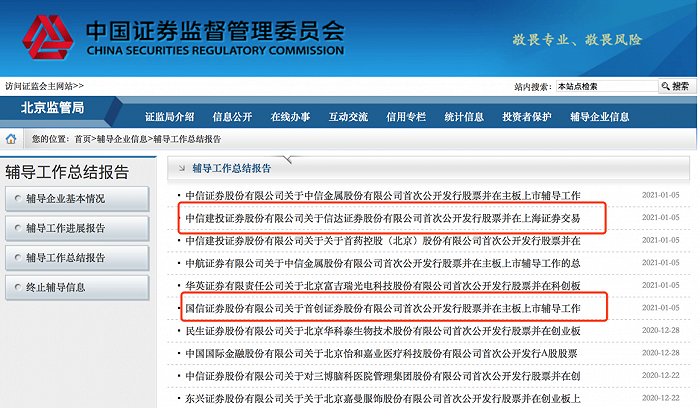Viewport: 700px width, 408px height.
Task: Choose 辅导工作总结报告 in the left sidebar
Action: [x=64, y=258]
